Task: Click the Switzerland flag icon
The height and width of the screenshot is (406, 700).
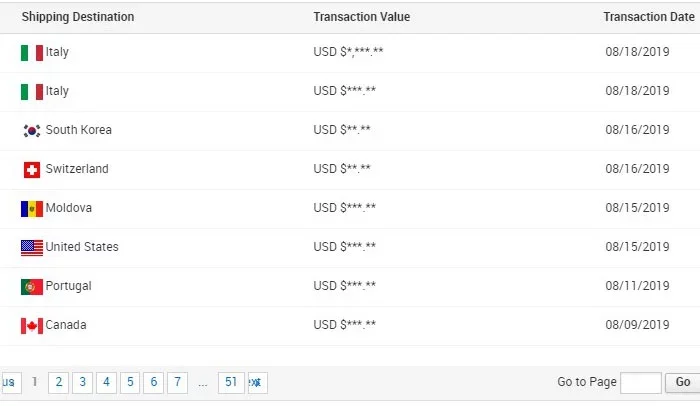Action: (x=32, y=170)
